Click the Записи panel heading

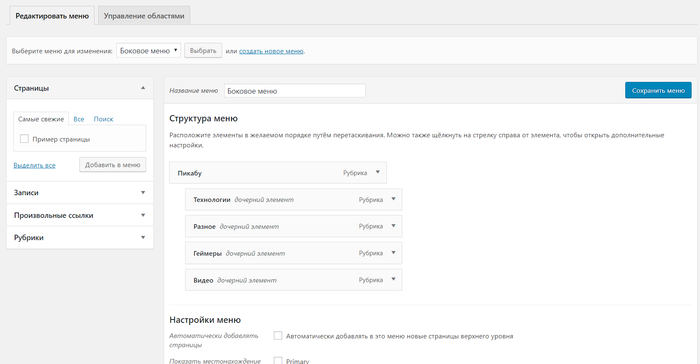tap(26, 192)
